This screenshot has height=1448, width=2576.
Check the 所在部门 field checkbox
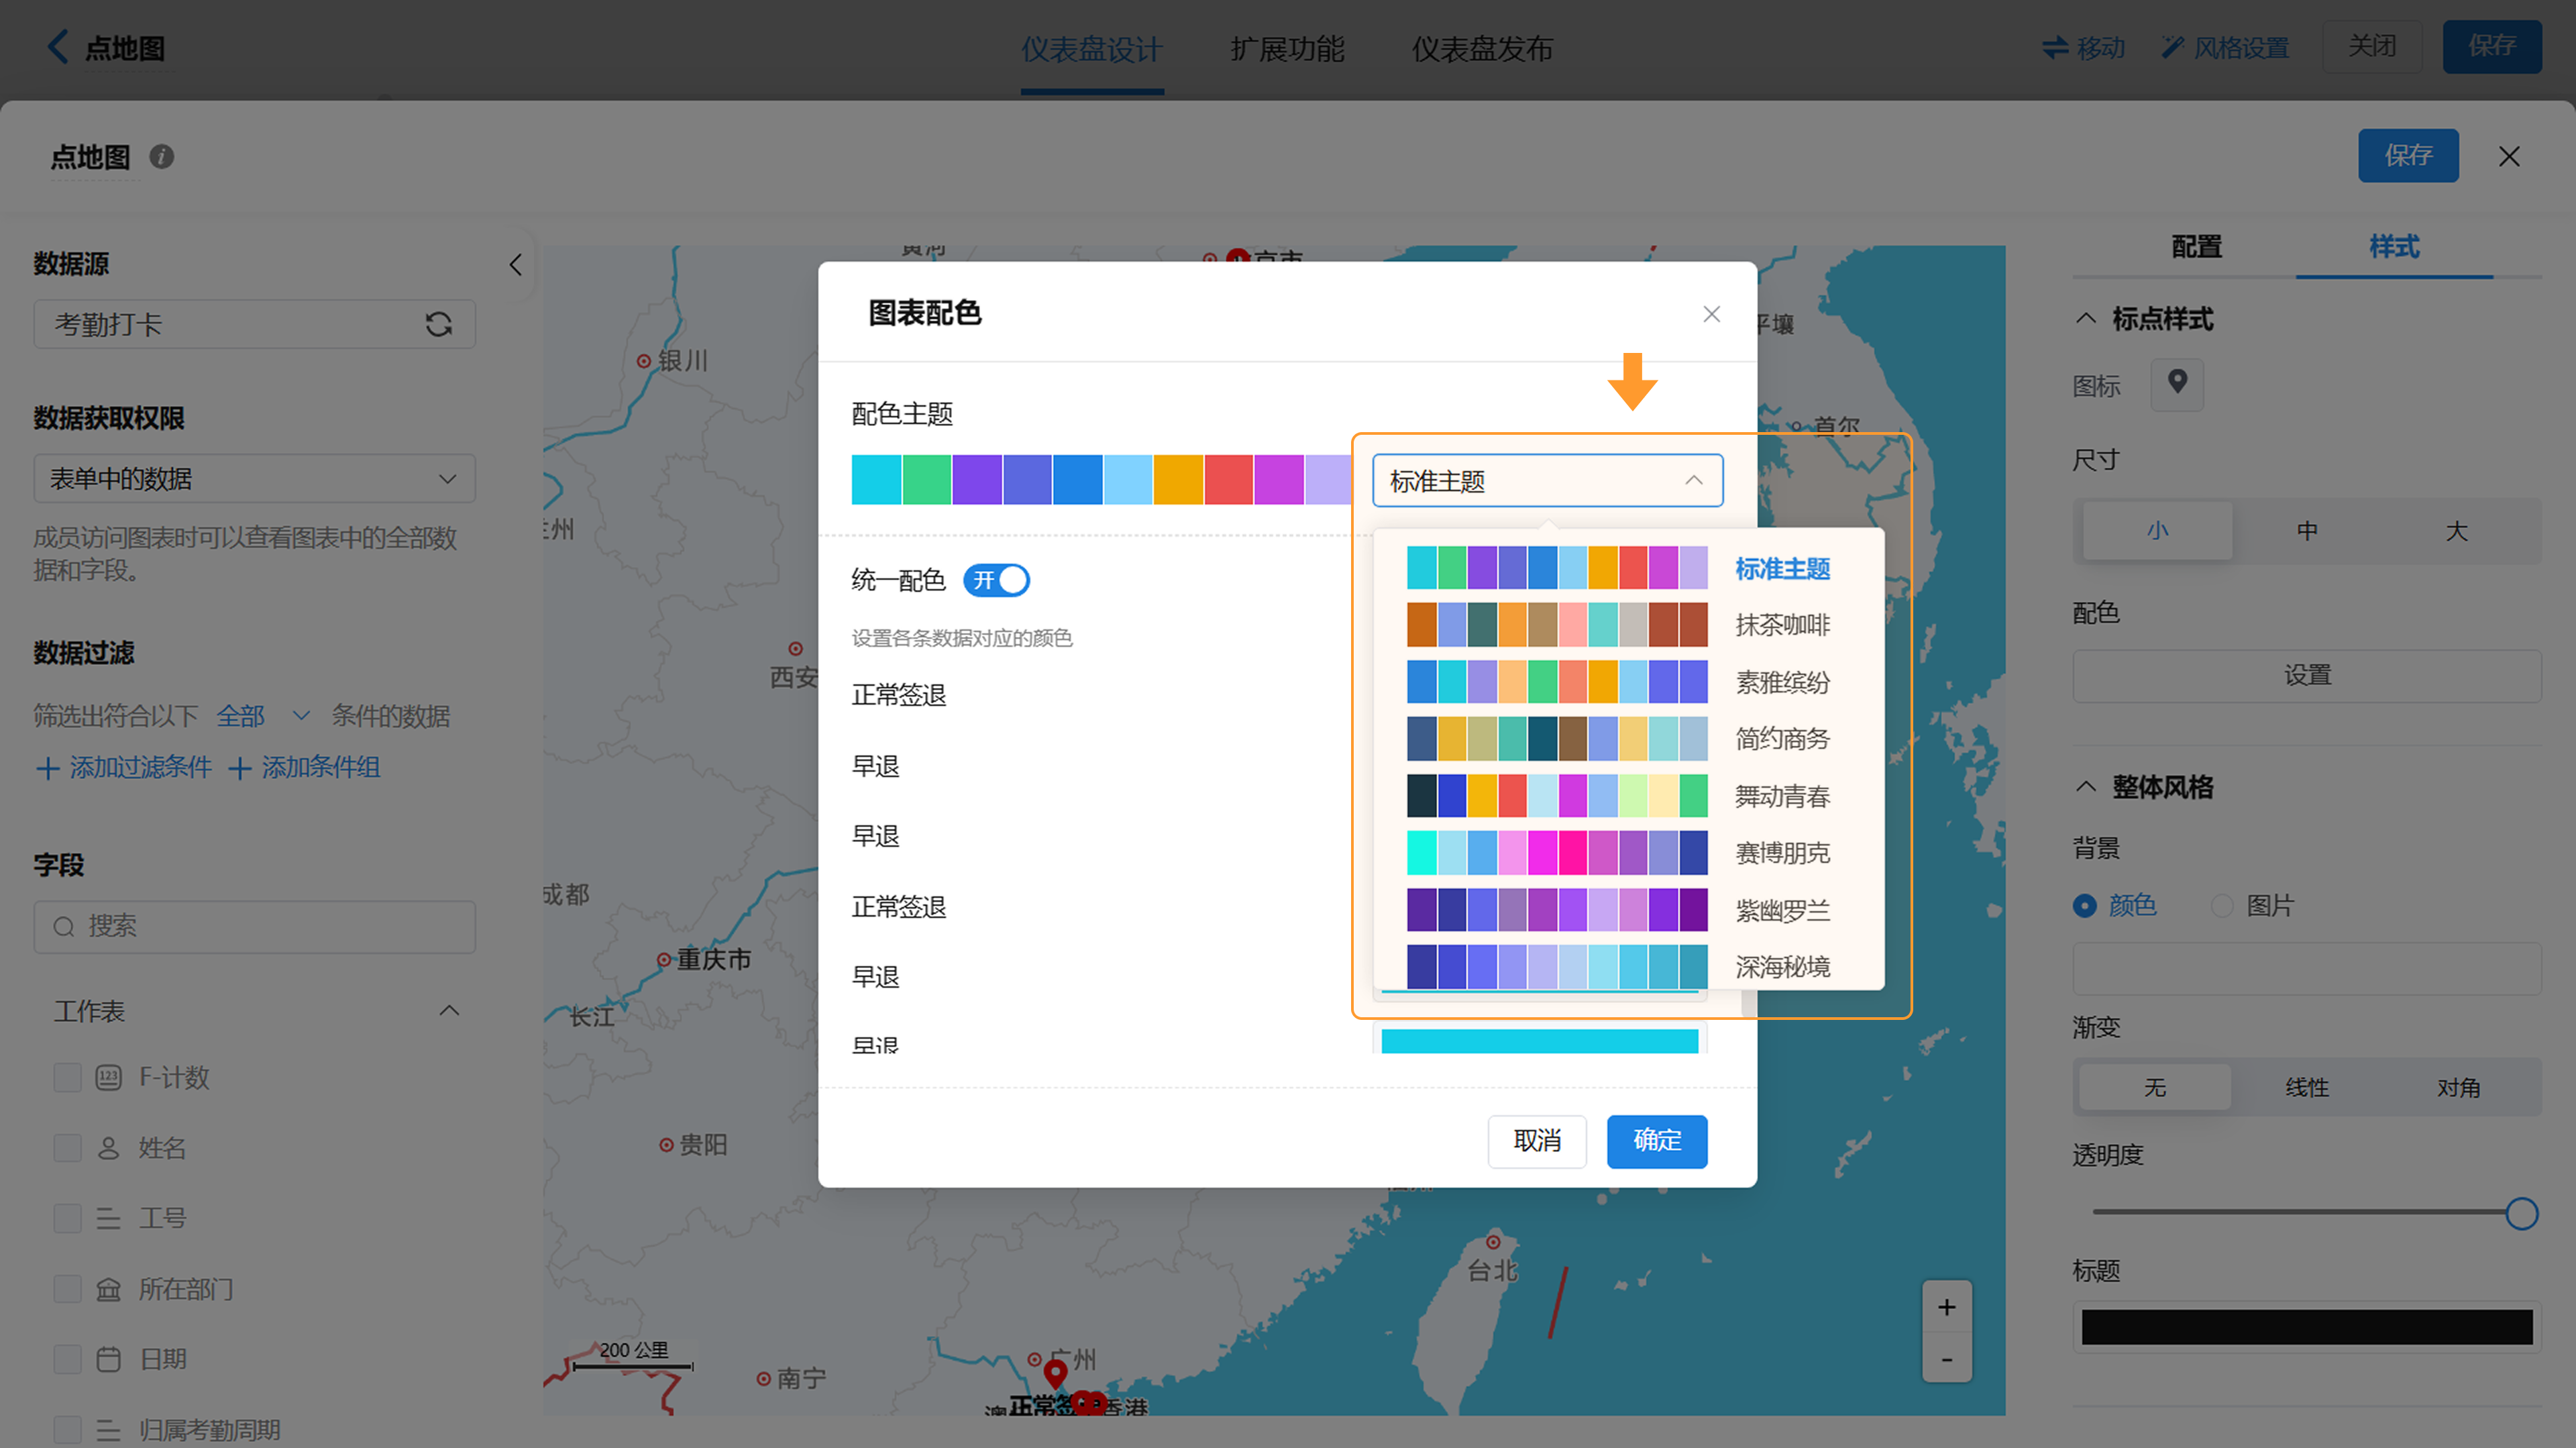(x=67, y=1289)
